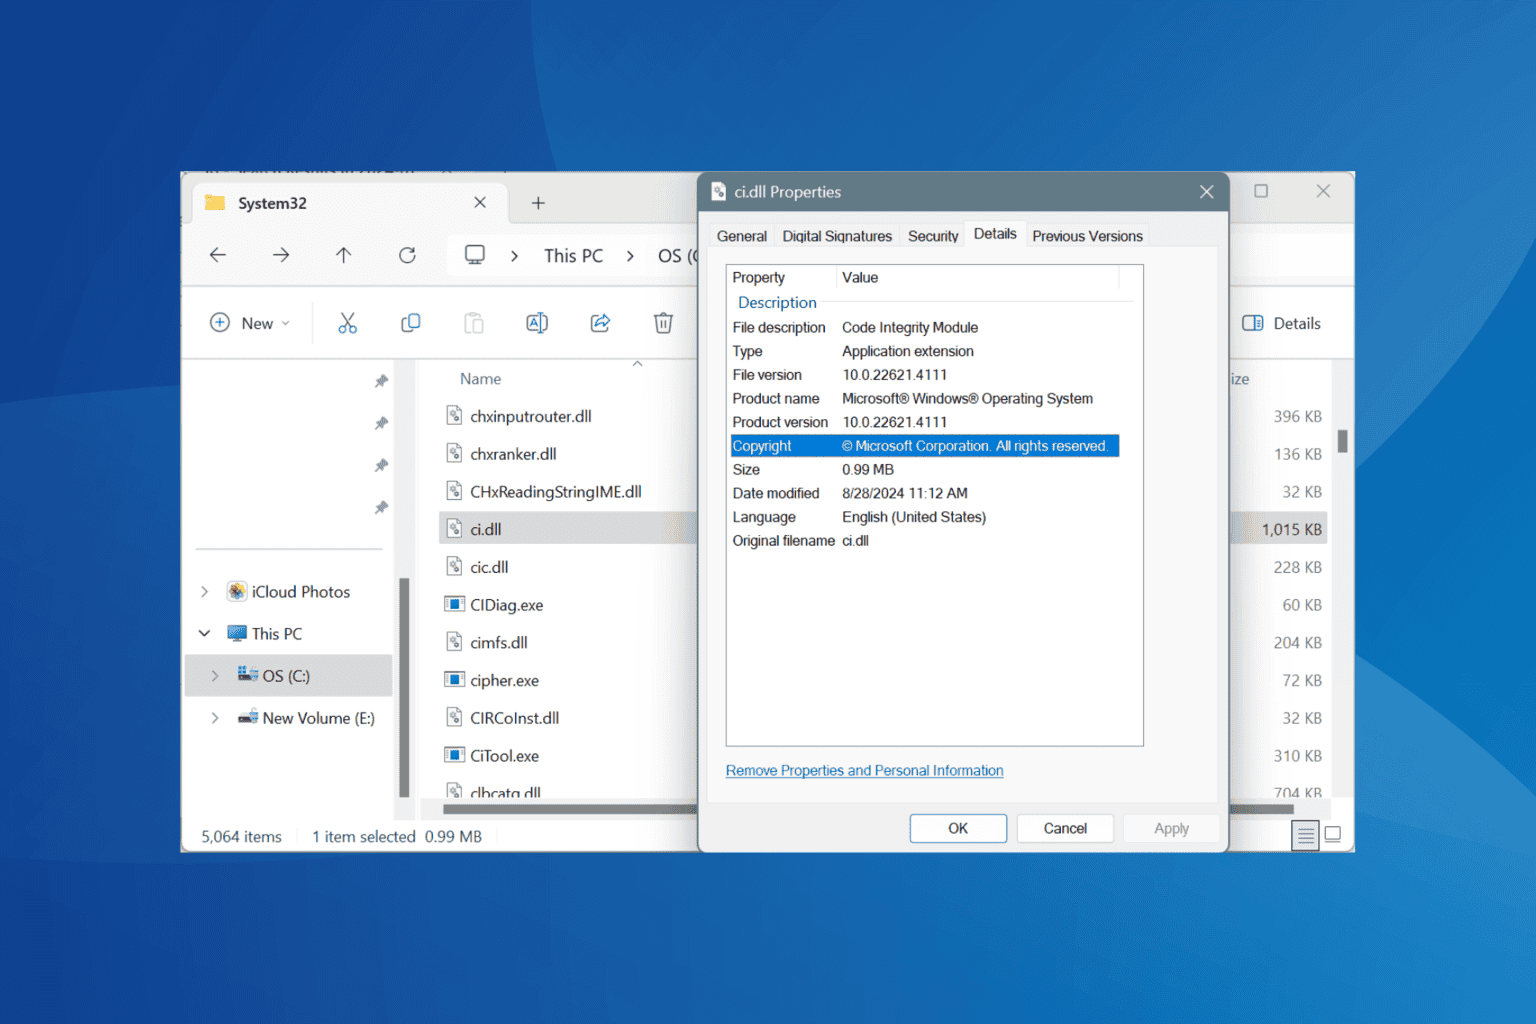
Task: Expand the OS (C:) tree node
Action: 215,676
